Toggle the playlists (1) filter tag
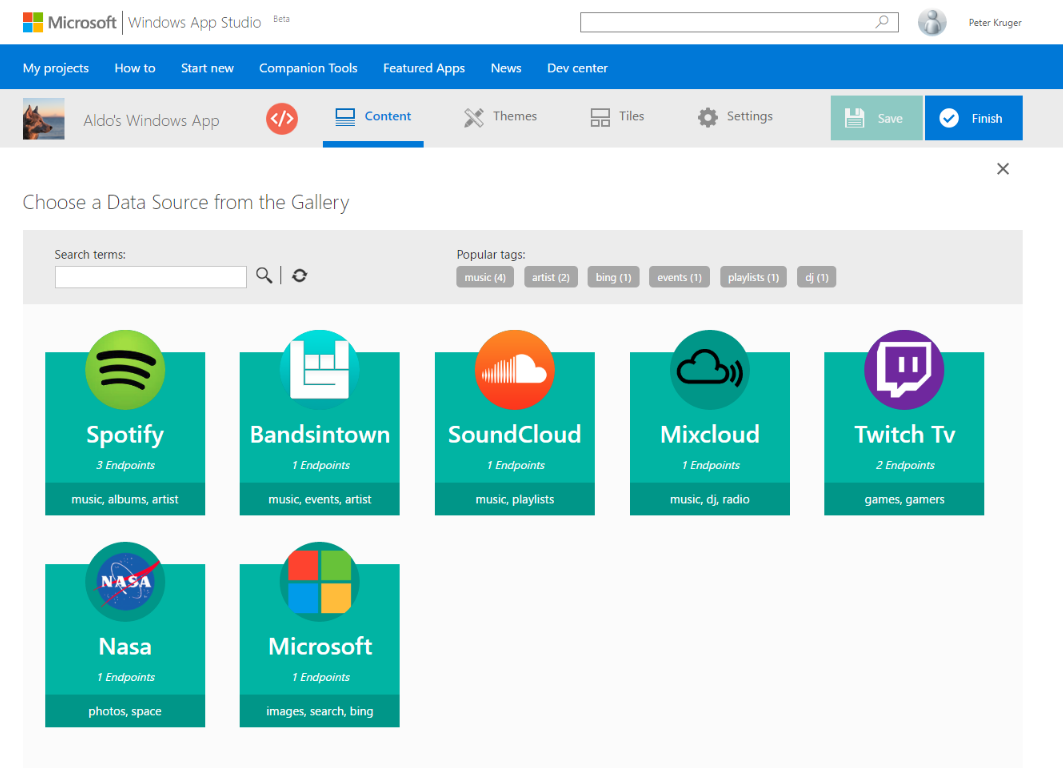This screenshot has height=768, width=1063. 753,276
